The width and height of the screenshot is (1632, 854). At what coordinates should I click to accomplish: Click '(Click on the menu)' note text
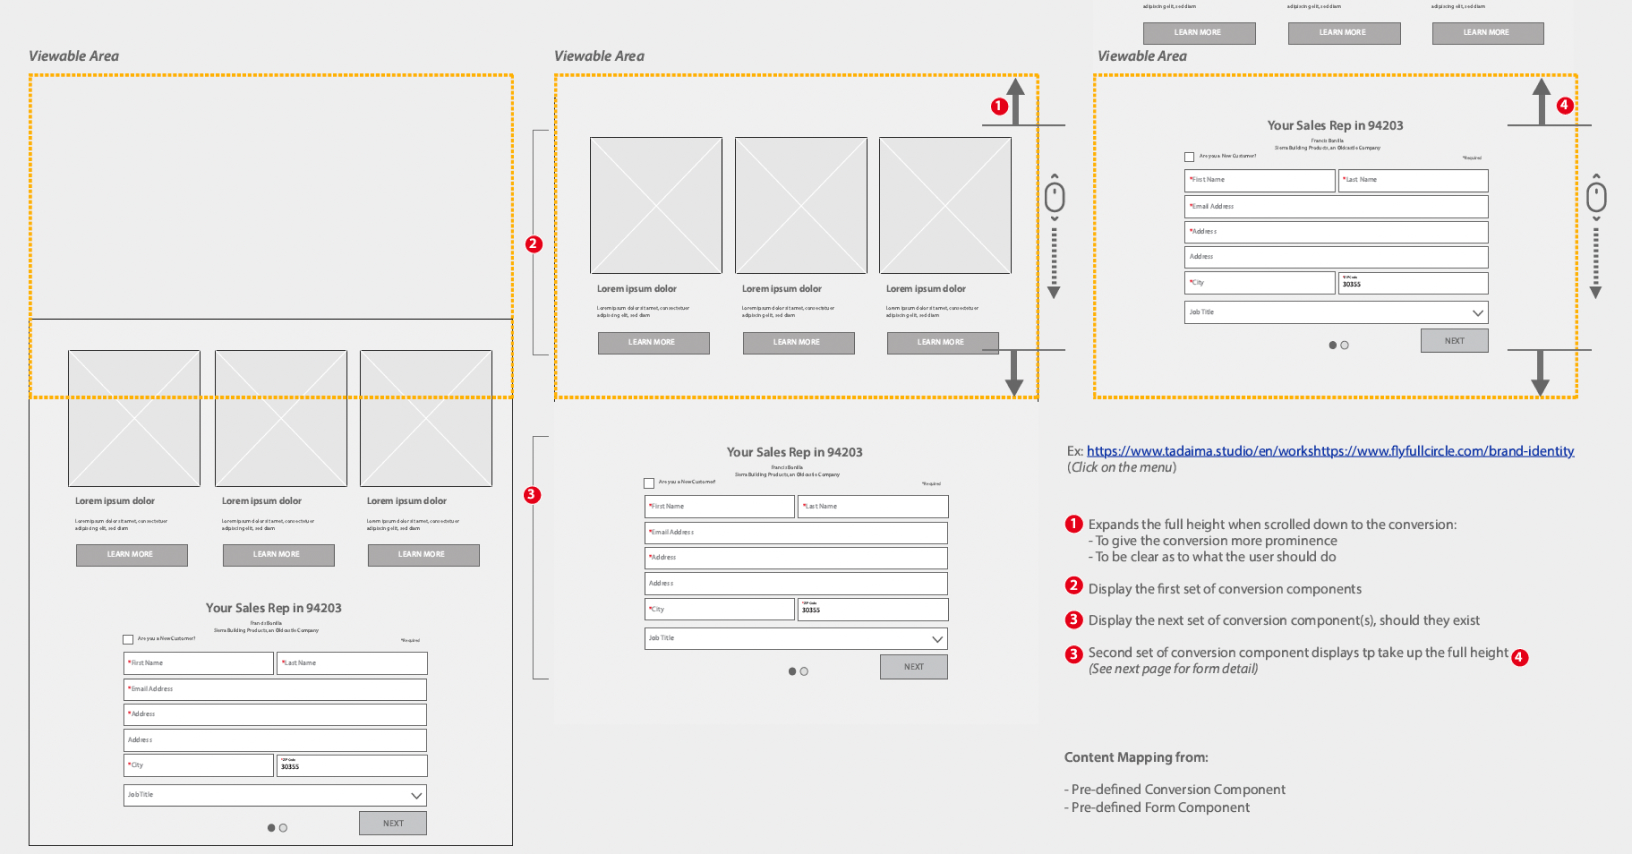tap(1122, 467)
